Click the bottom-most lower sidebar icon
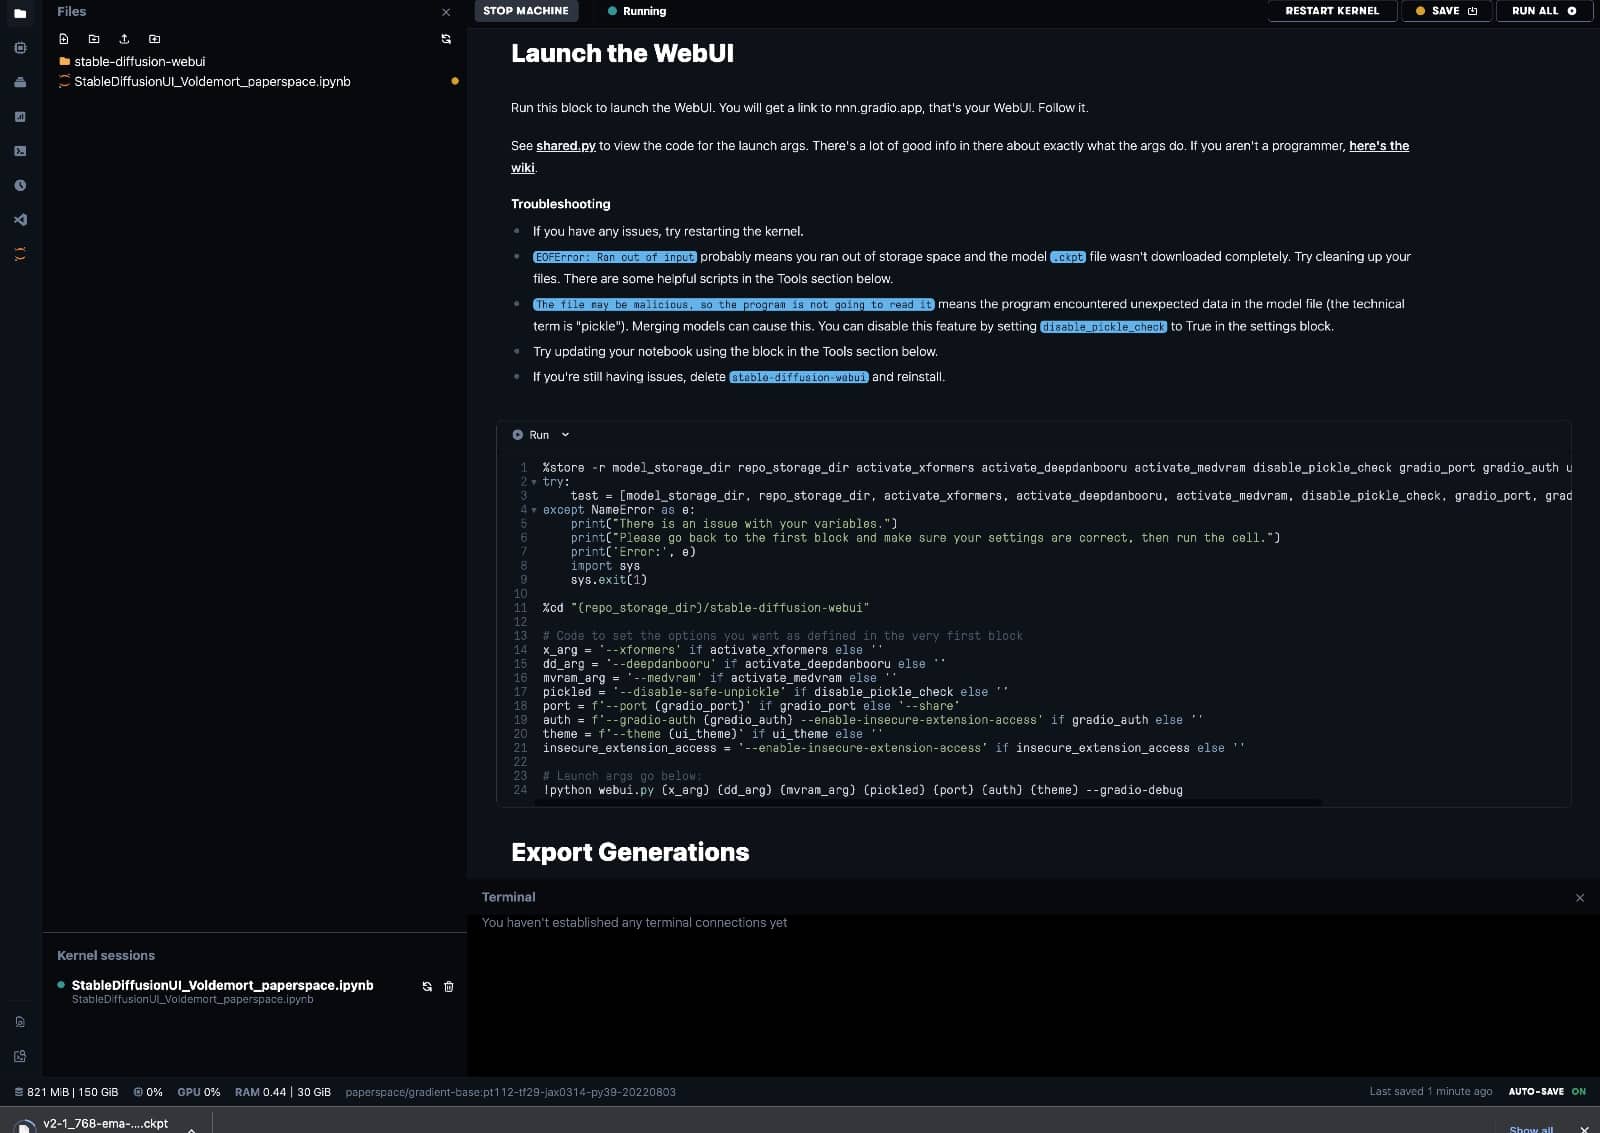 (20, 1056)
